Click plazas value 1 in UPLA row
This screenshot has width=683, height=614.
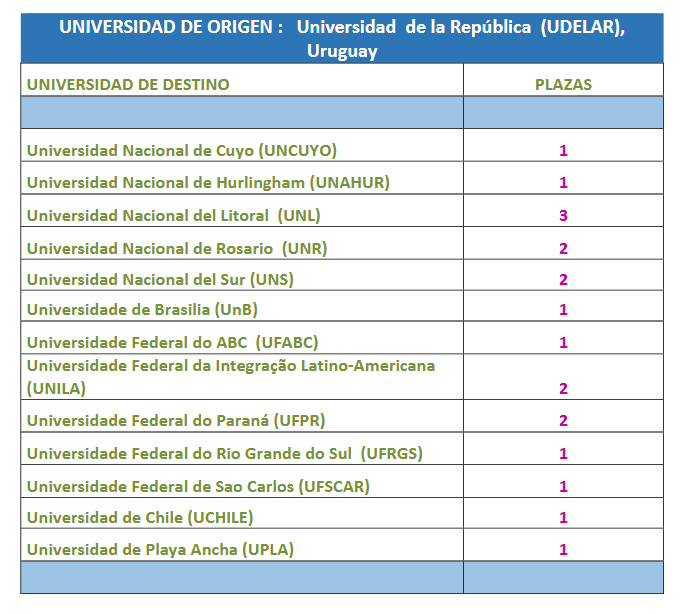pyautogui.click(x=563, y=550)
